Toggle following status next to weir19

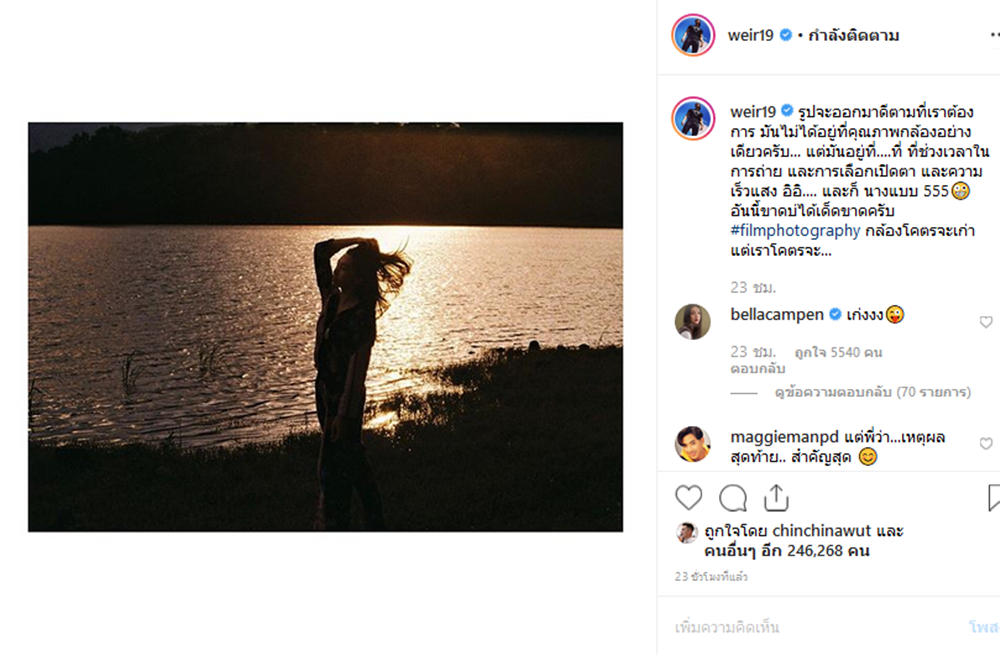[854, 36]
